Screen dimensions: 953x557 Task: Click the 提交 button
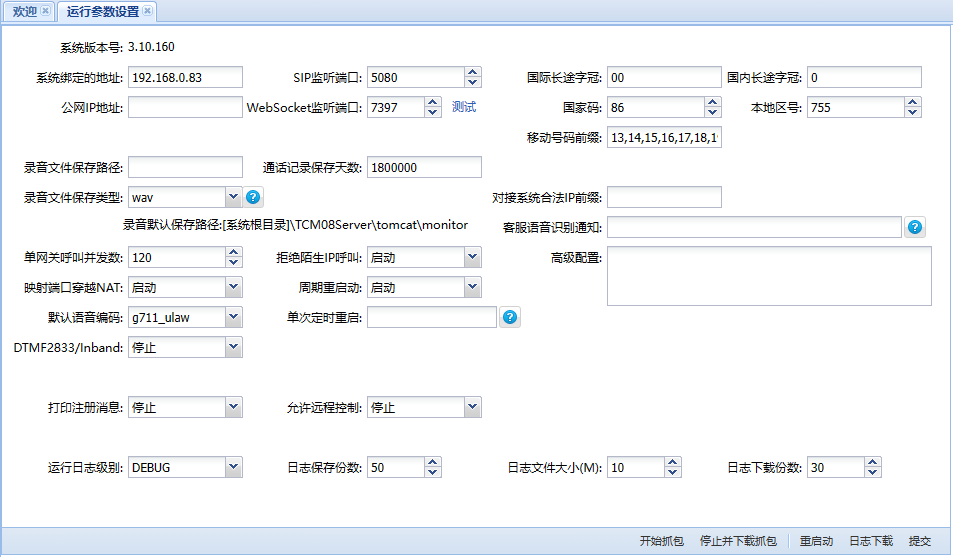point(919,541)
